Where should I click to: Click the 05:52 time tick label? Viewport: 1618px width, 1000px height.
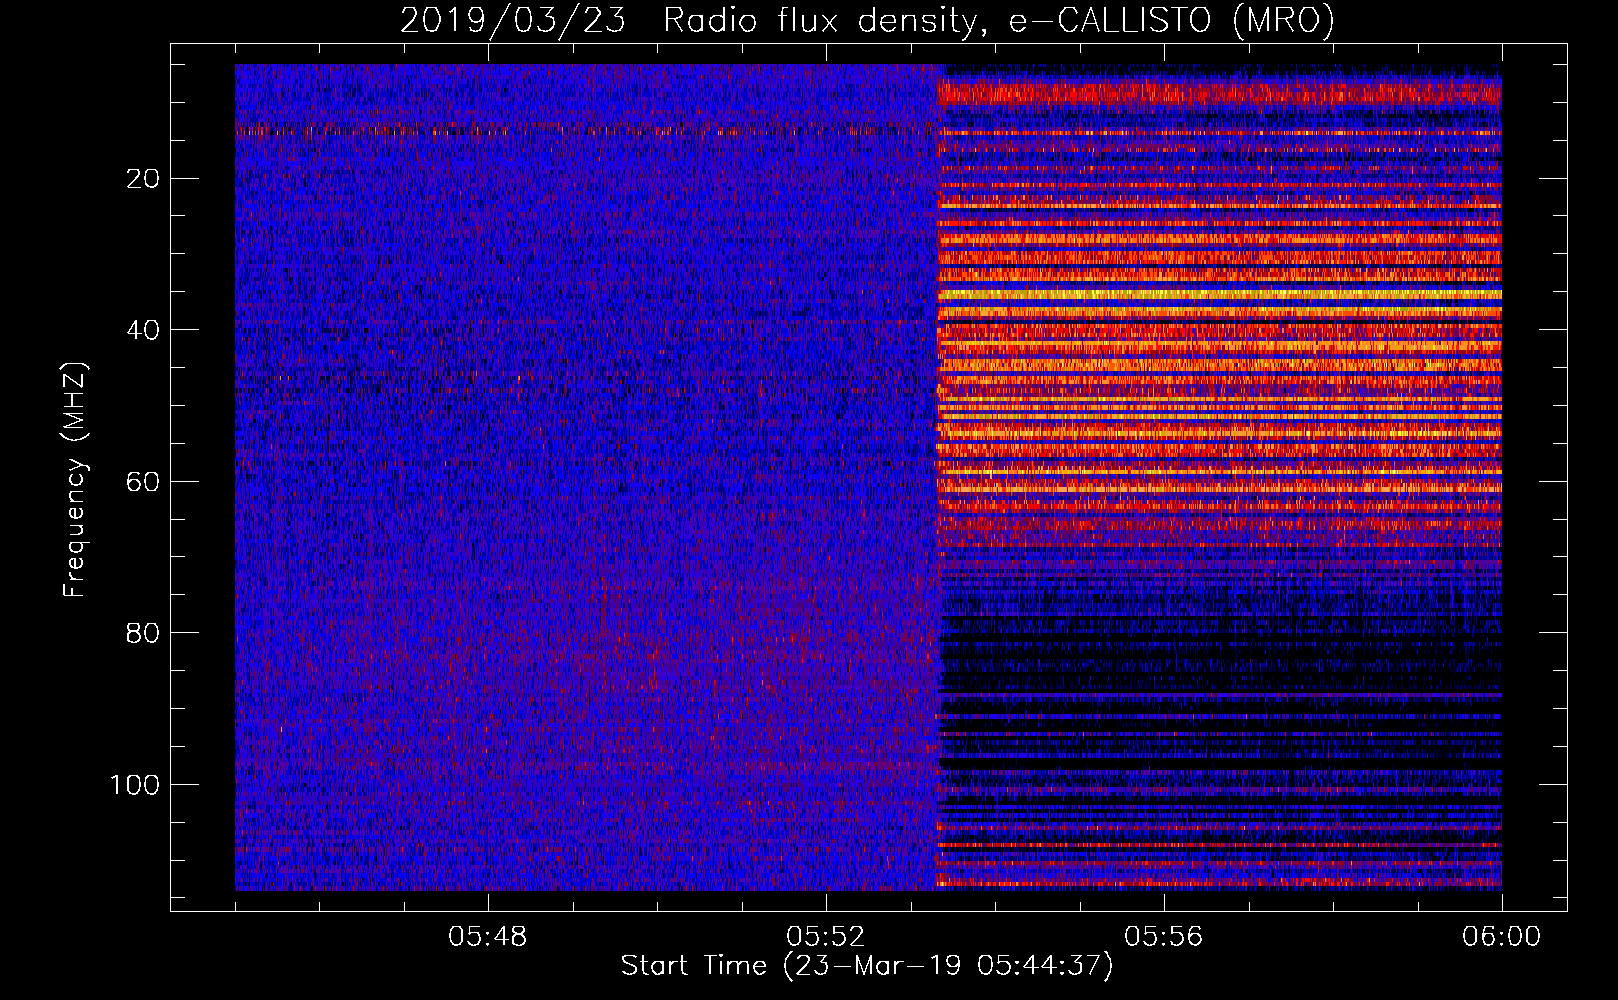[826, 937]
